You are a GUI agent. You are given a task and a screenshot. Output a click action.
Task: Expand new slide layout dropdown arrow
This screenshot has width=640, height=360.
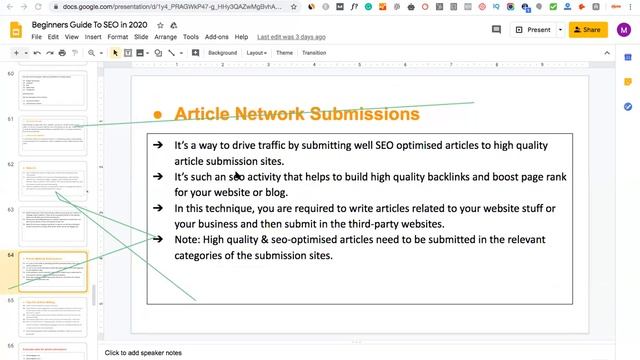point(26,53)
